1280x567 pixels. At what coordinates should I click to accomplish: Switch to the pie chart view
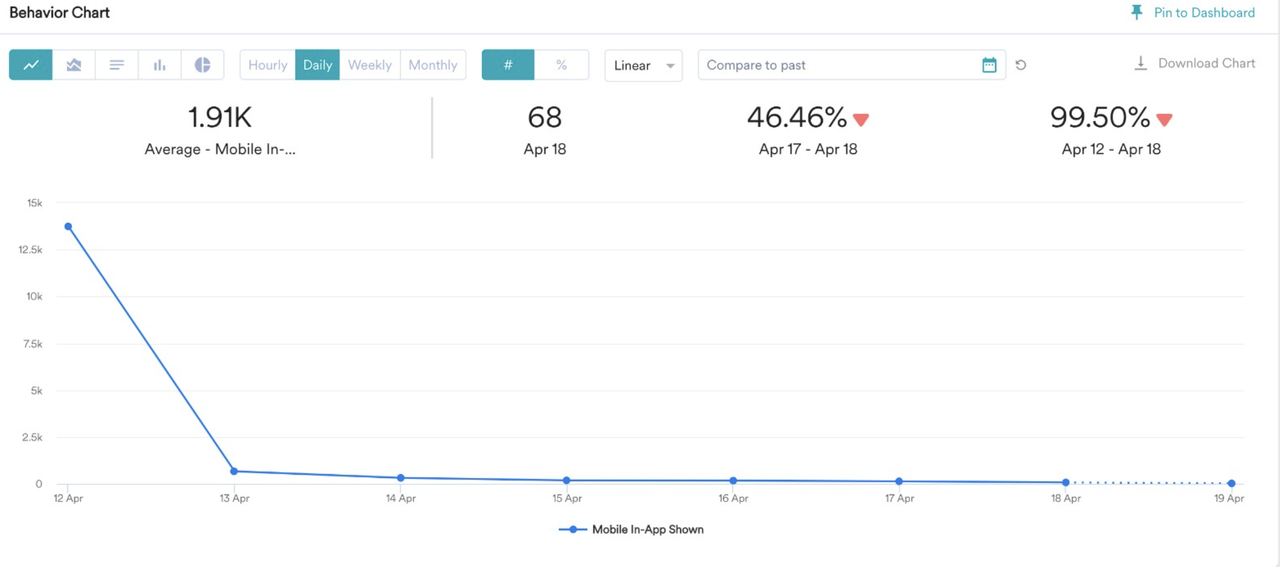[202, 65]
